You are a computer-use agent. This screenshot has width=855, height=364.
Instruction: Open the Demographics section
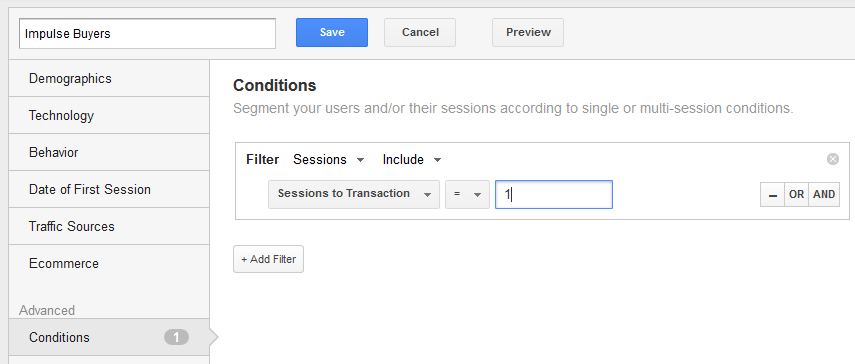(x=109, y=78)
